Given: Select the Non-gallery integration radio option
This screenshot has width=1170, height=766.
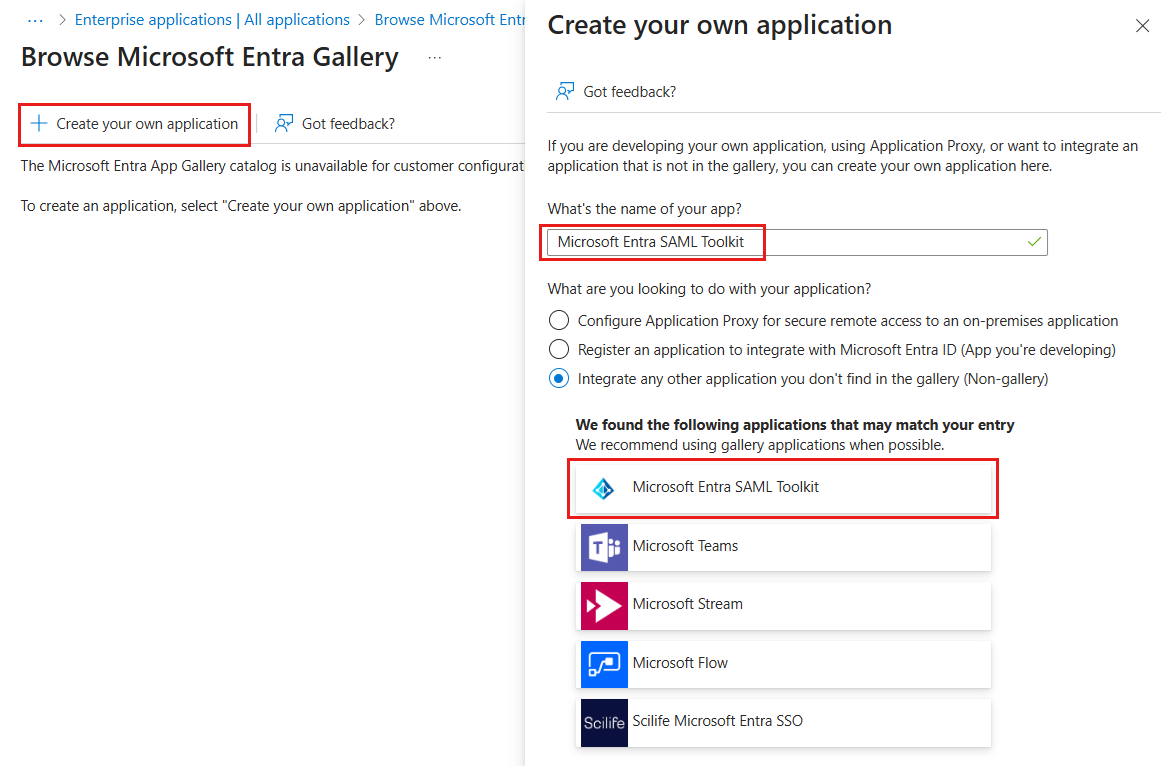Looking at the screenshot, I should click(558, 379).
